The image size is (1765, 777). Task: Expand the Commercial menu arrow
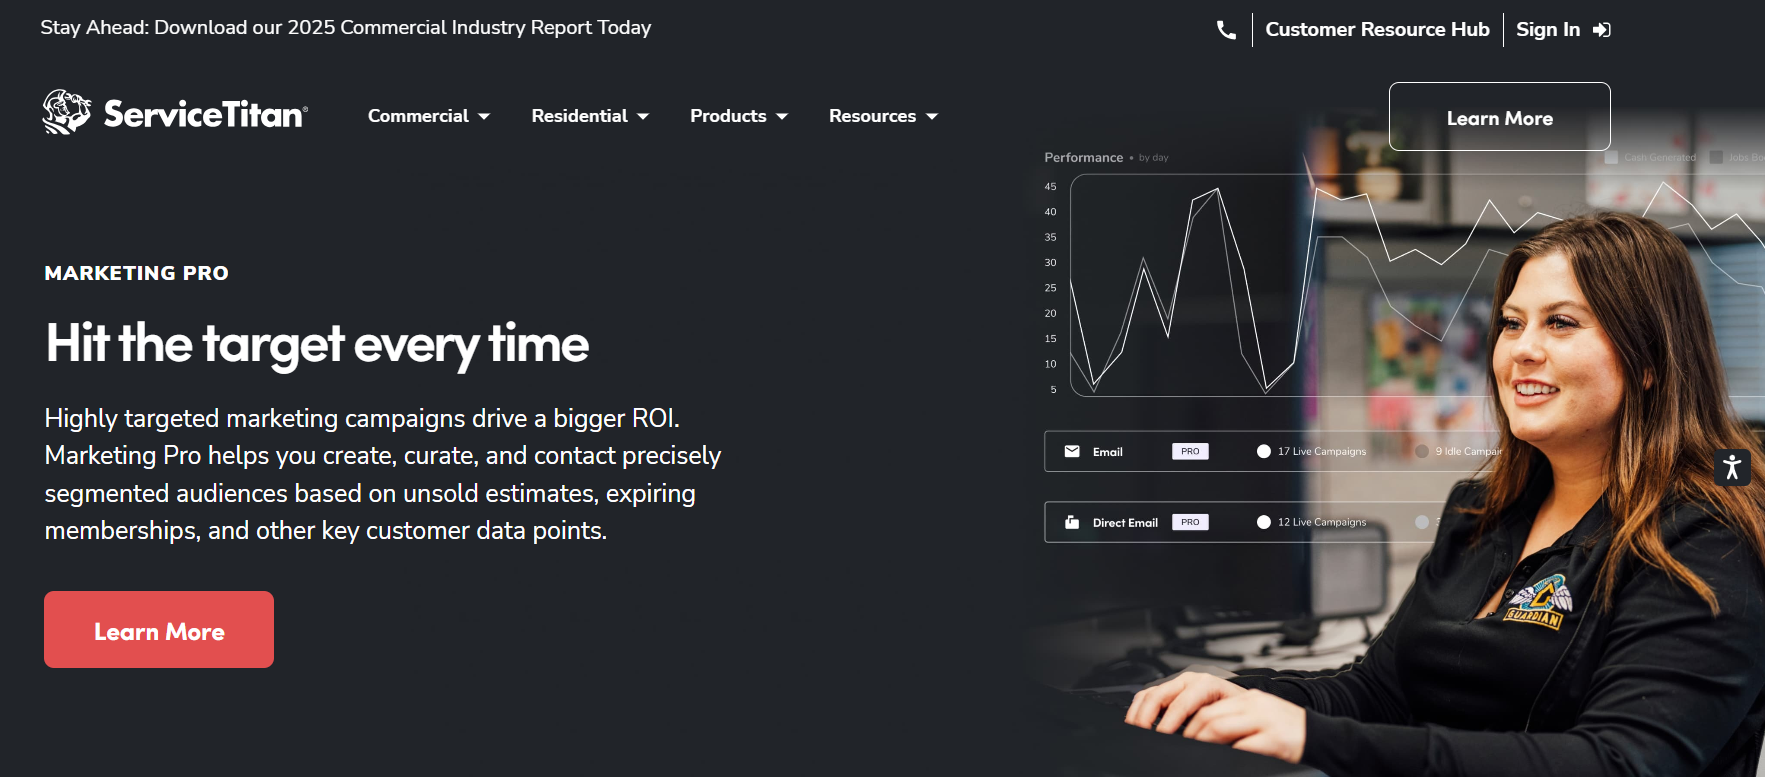(x=484, y=117)
